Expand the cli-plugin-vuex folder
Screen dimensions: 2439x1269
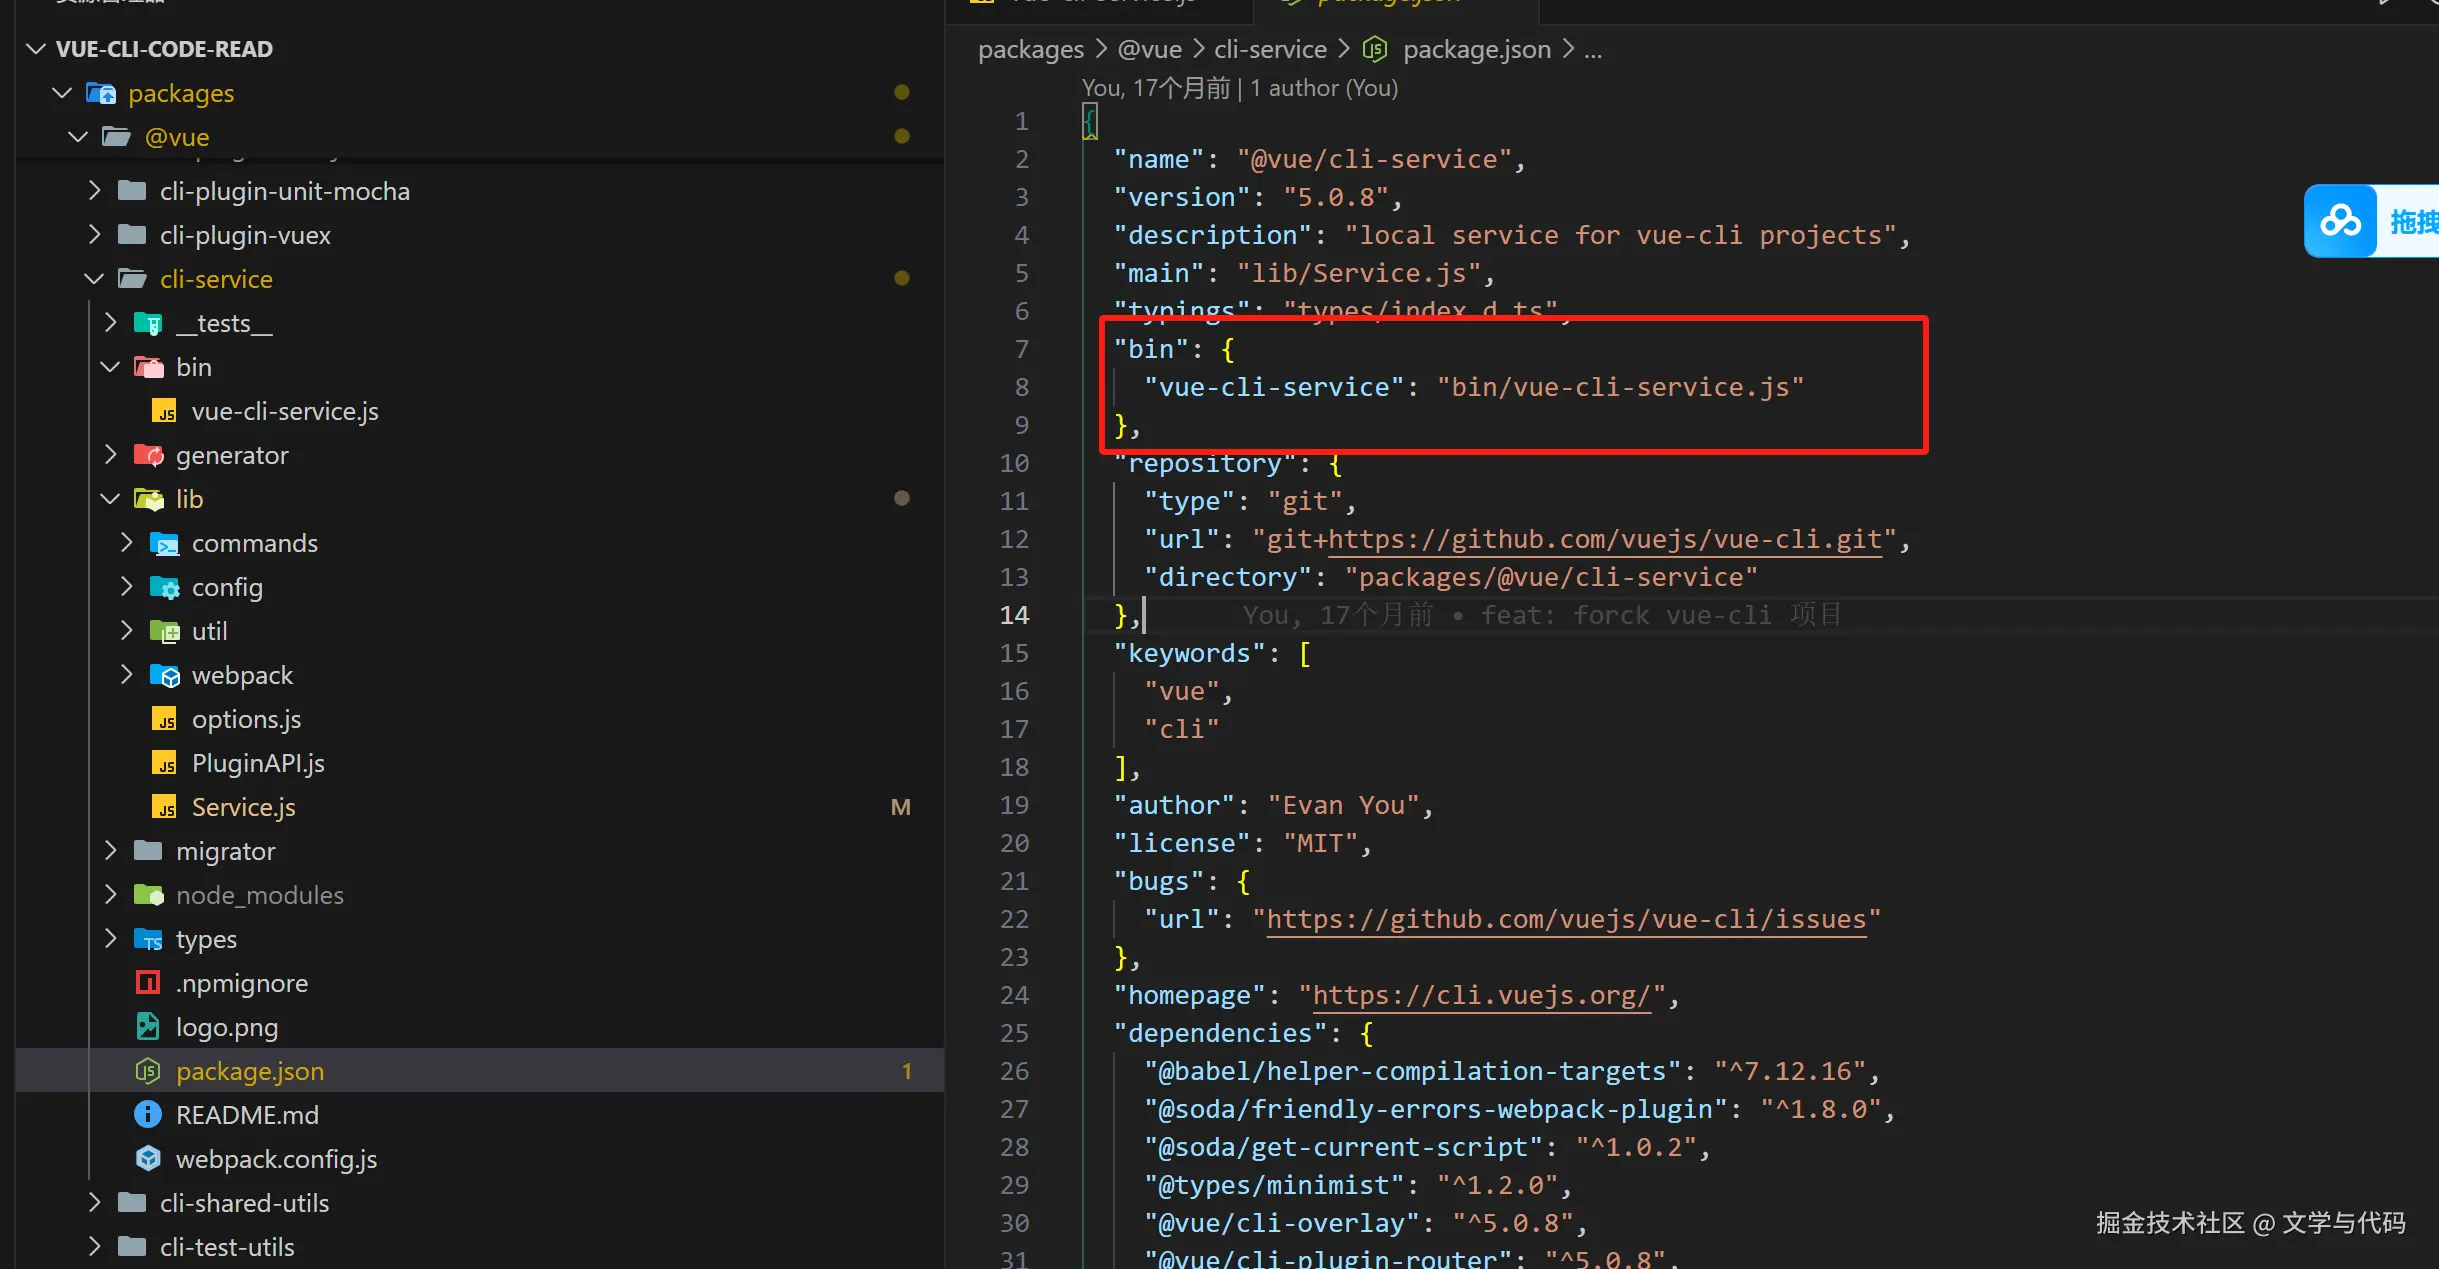(94, 235)
